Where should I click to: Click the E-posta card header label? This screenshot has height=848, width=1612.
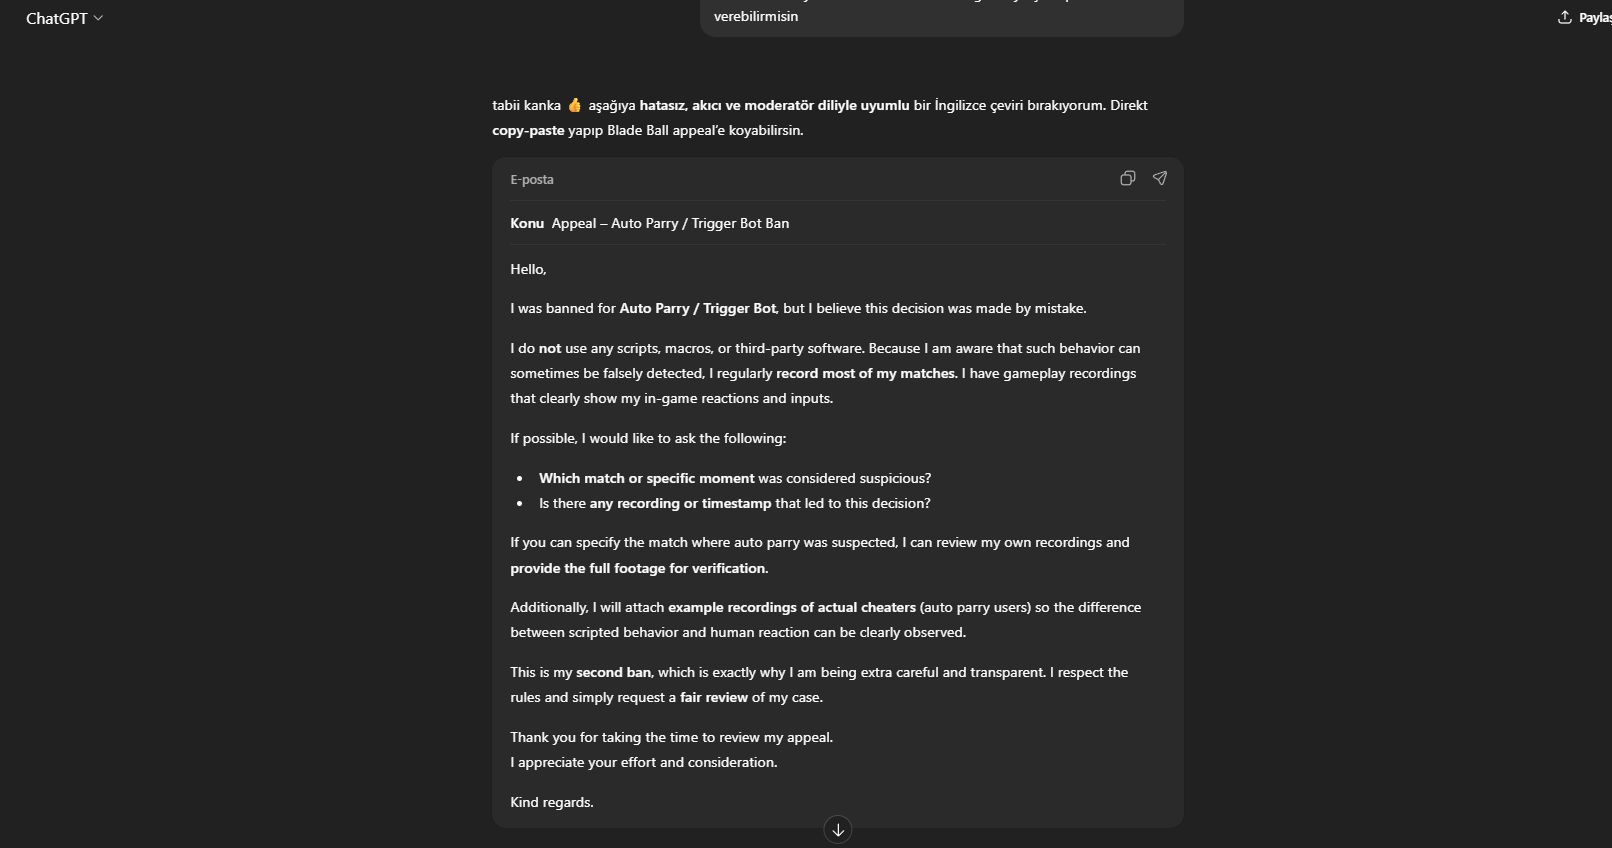click(x=532, y=180)
